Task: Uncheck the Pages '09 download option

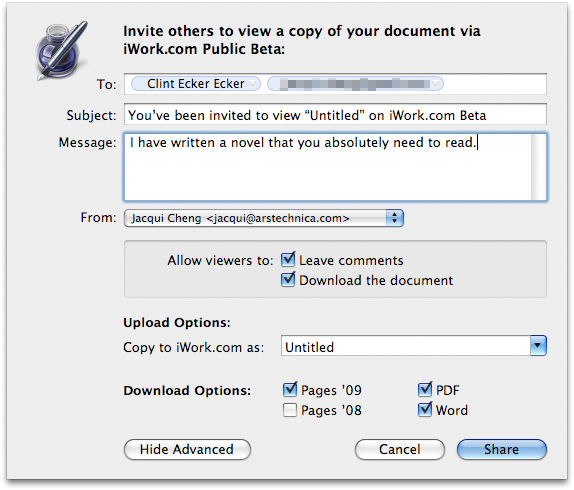Action: [x=290, y=390]
